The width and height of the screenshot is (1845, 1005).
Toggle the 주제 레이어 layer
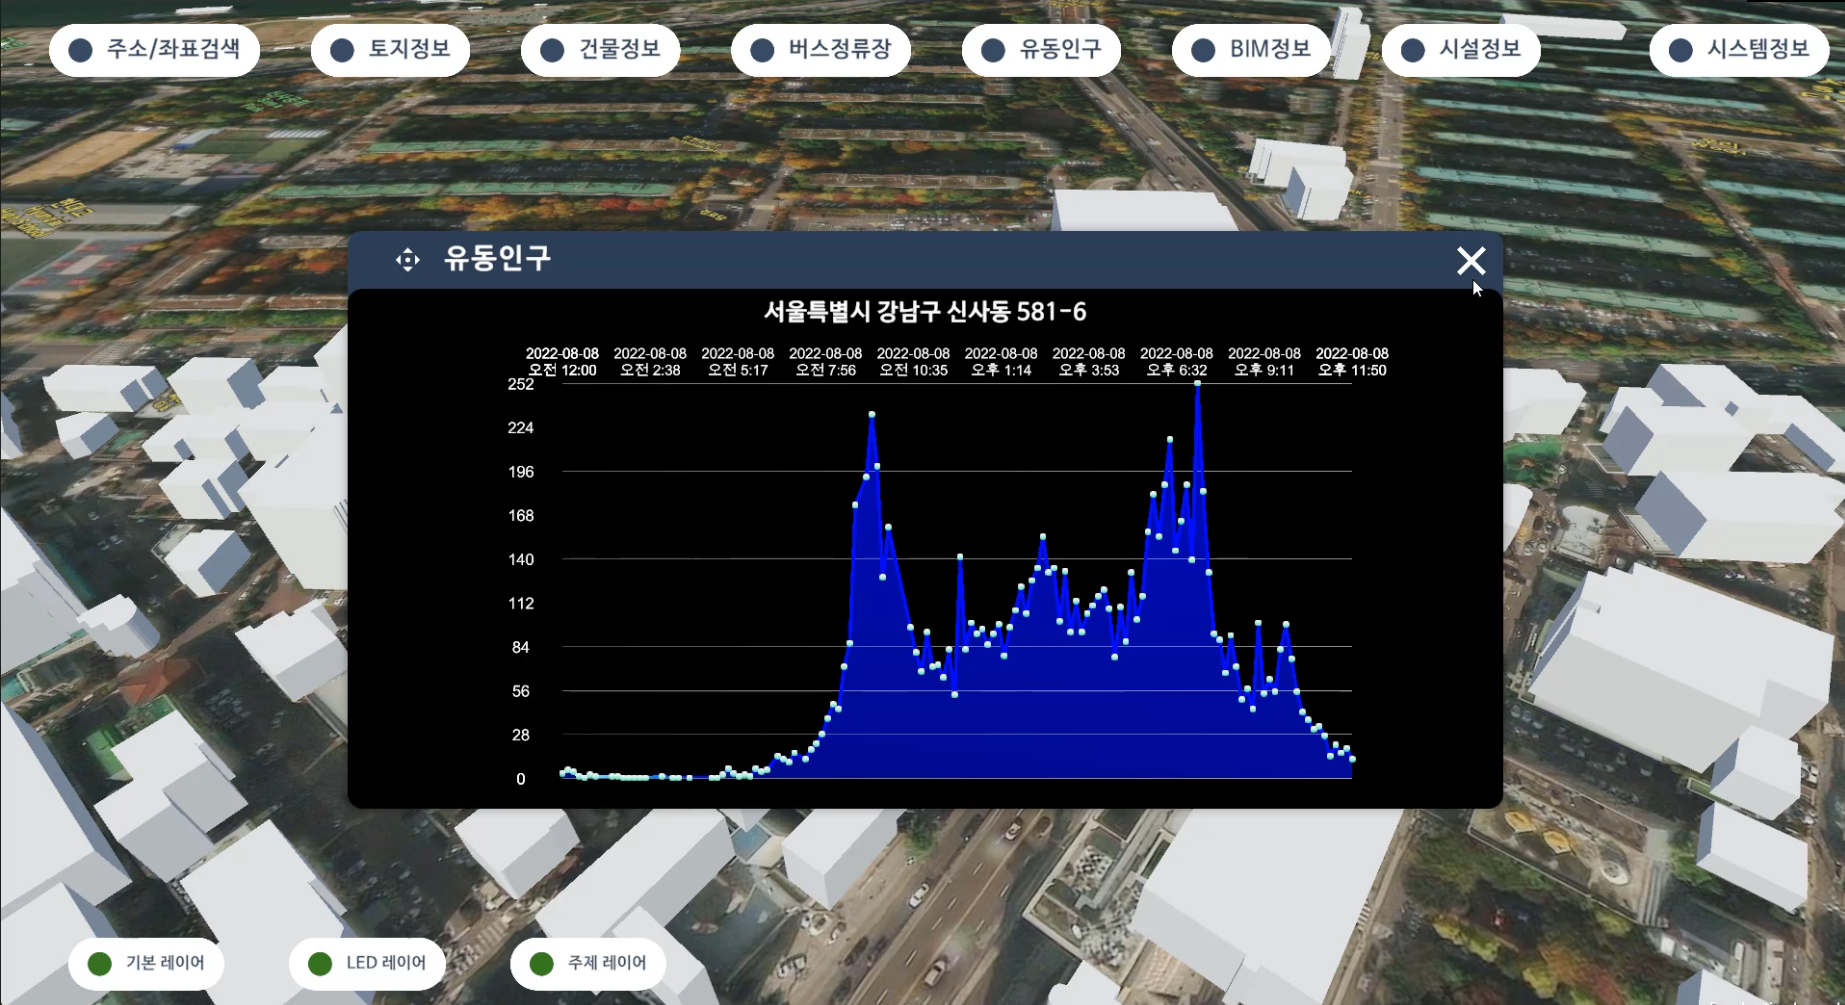click(x=588, y=963)
